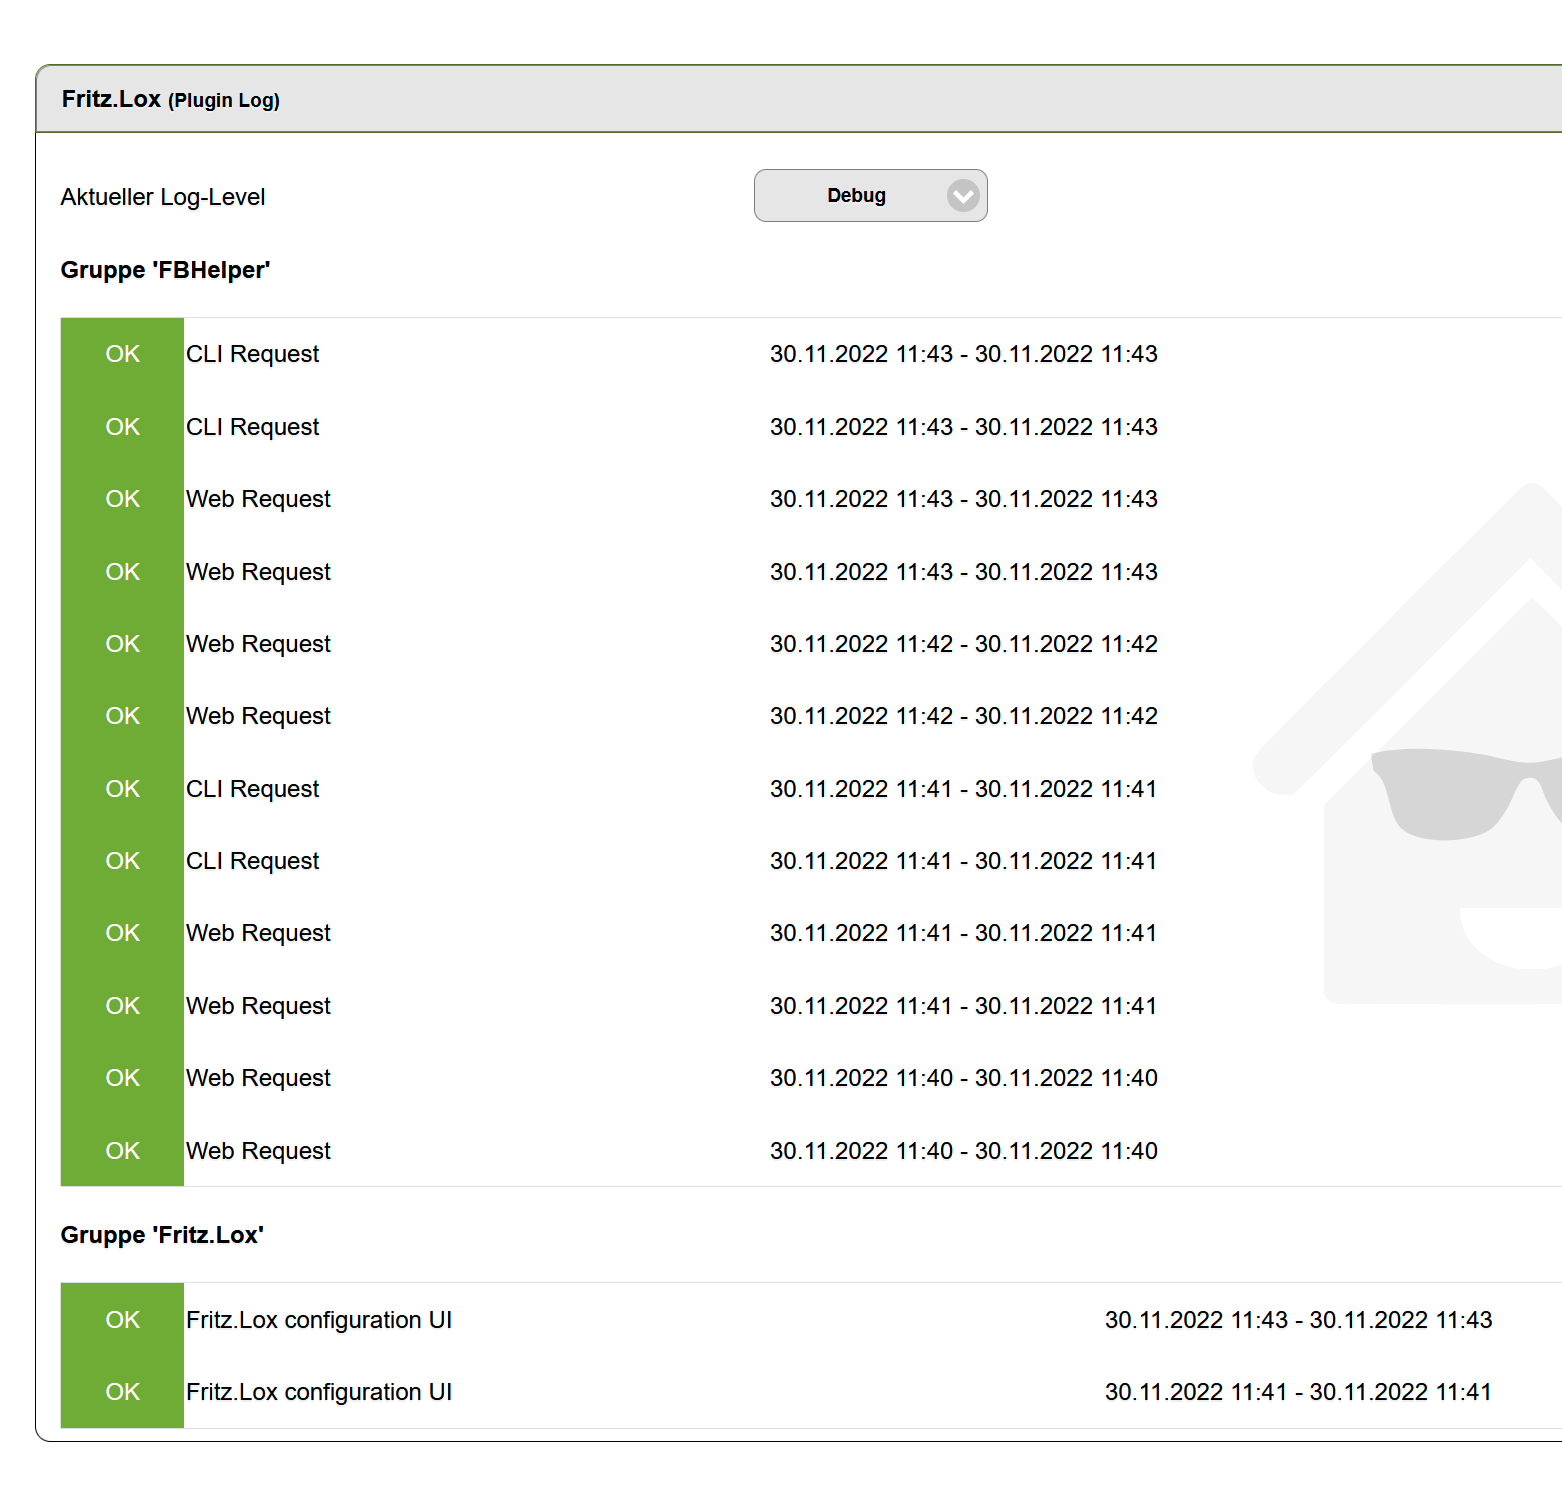Open the first Web Request entry at 11:40
This screenshot has height=1496, width=1562.
[258, 1078]
